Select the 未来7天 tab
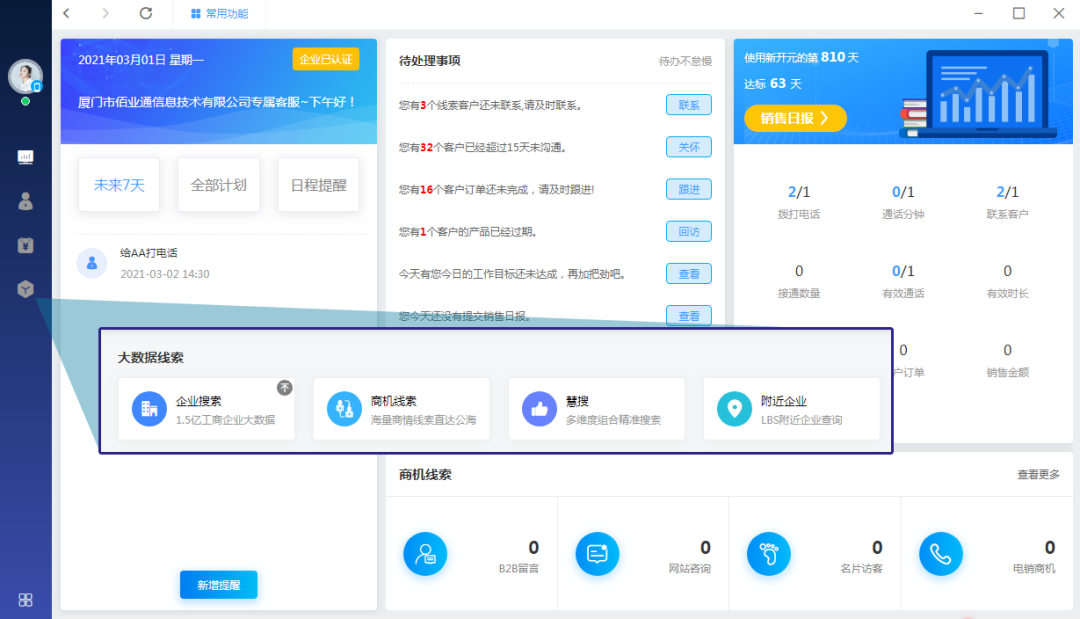The height and width of the screenshot is (619, 1080). (119, 185)
